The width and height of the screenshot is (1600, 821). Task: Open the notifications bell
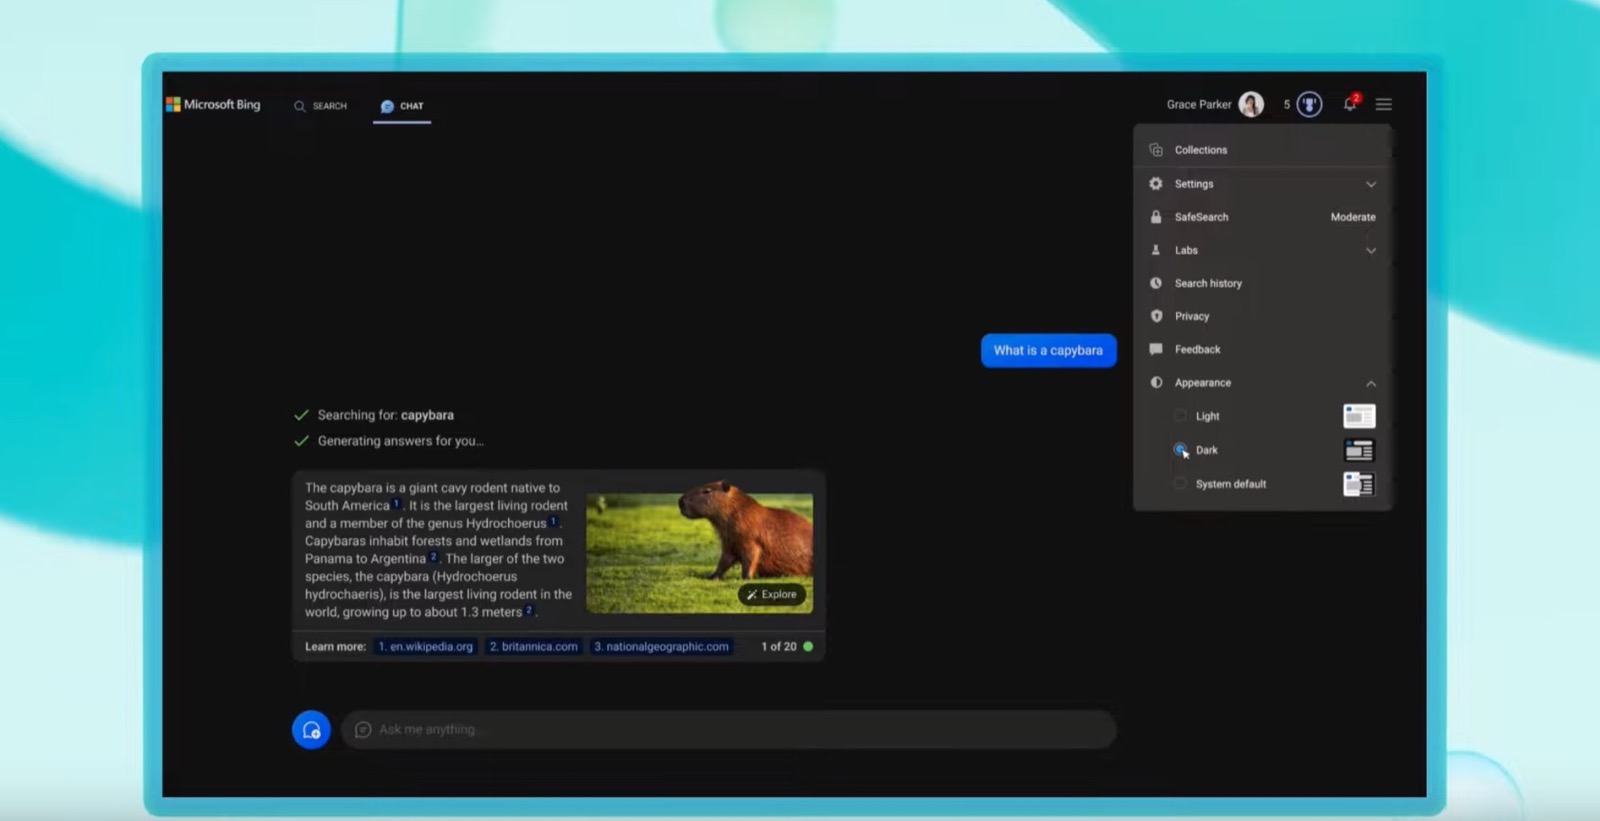[x=1350, y=103]
